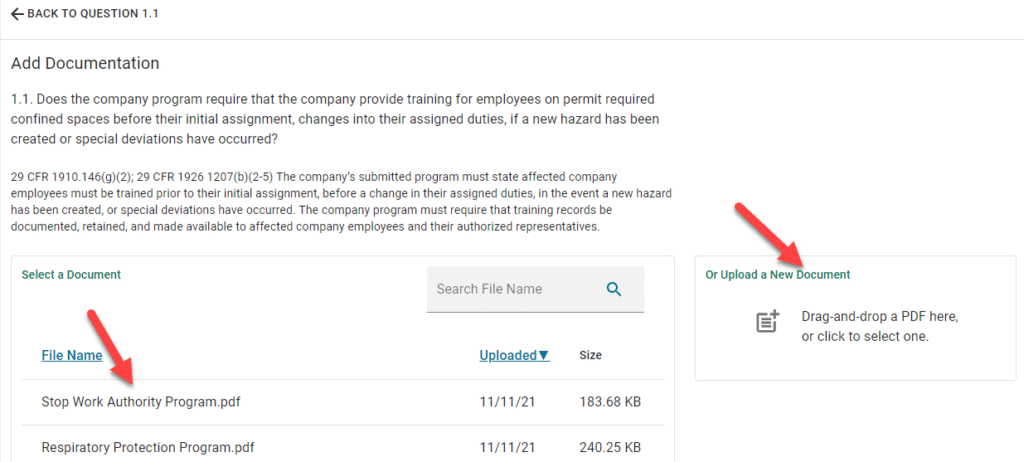
Task: Select Stop Work Authority Program.pdf
Action: (x=141, y=402)
